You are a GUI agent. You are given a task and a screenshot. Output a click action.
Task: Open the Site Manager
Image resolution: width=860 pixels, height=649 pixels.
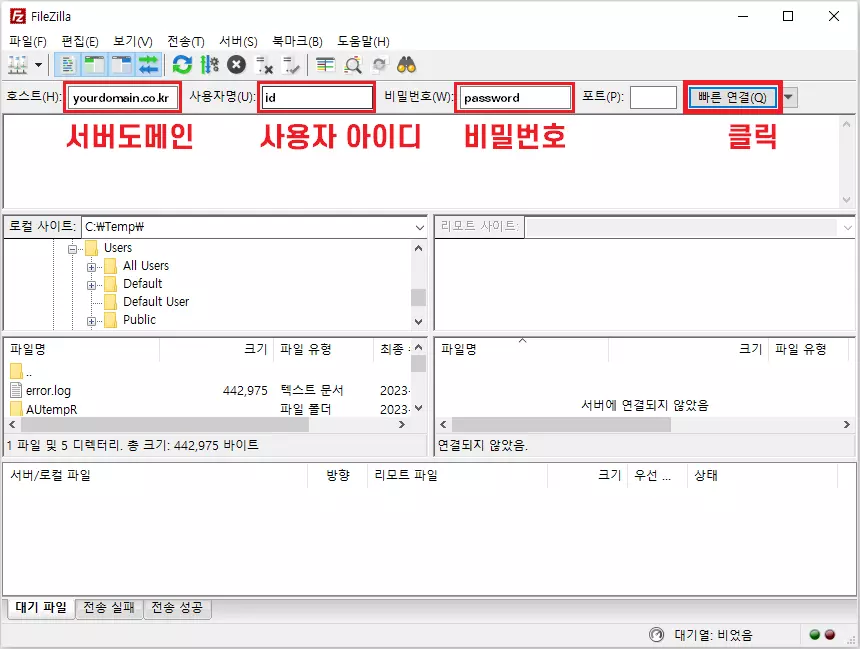(x=17, y=64)
